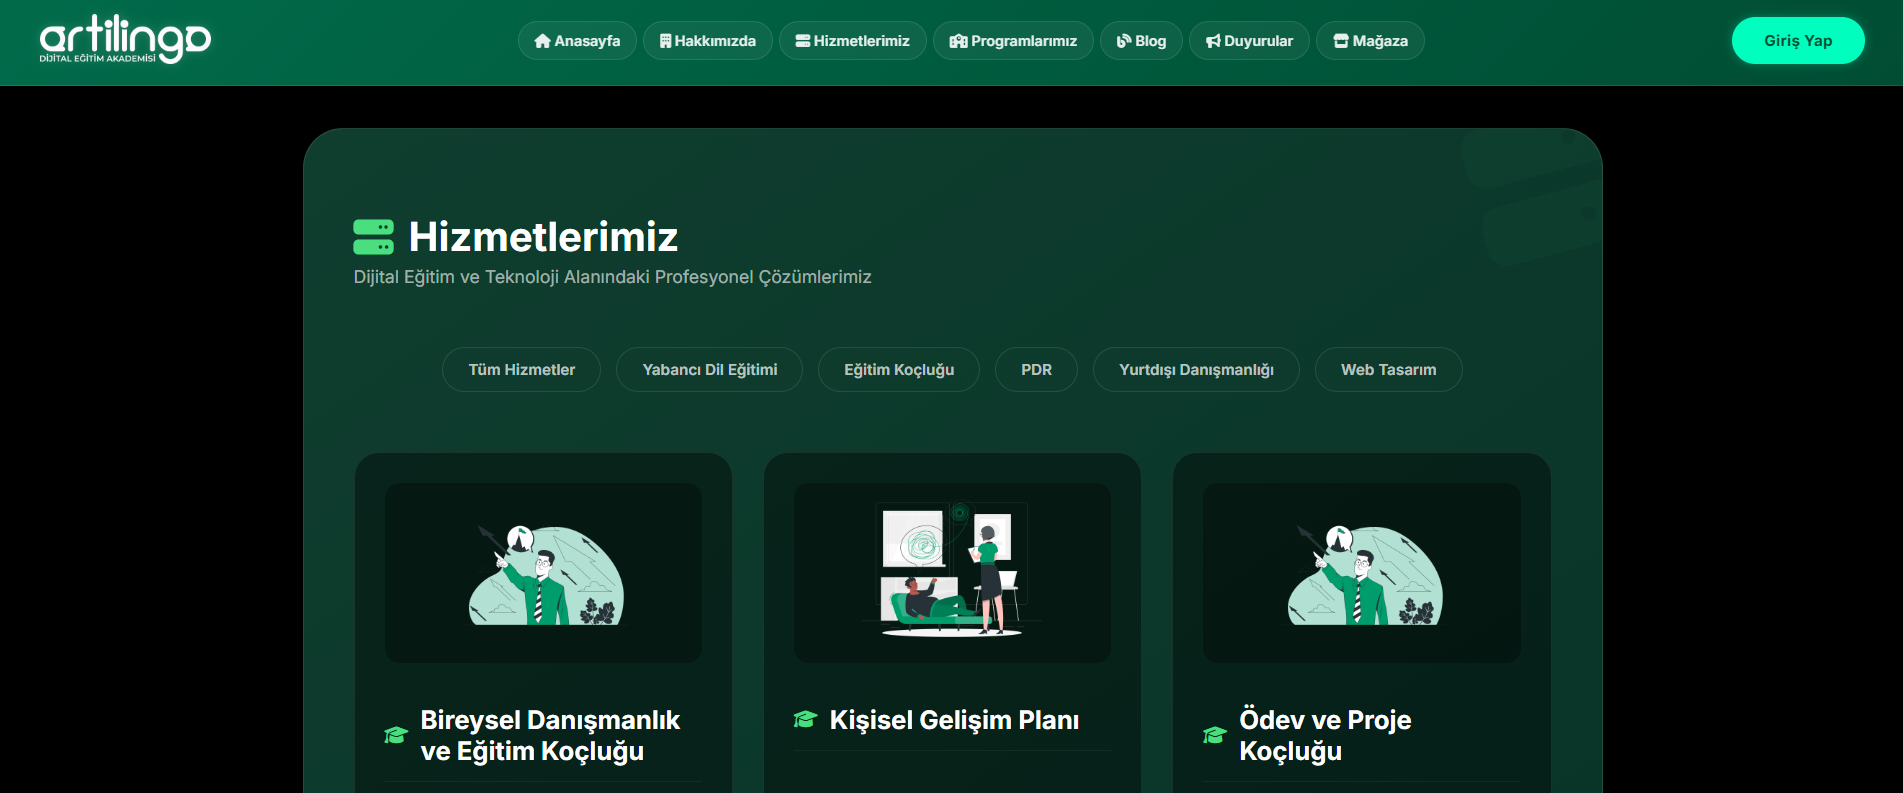Click the Bireysel Danışmanlık ve Eğitim Koçluğu title
The image size is (1903, 793).
pos(550,735)
